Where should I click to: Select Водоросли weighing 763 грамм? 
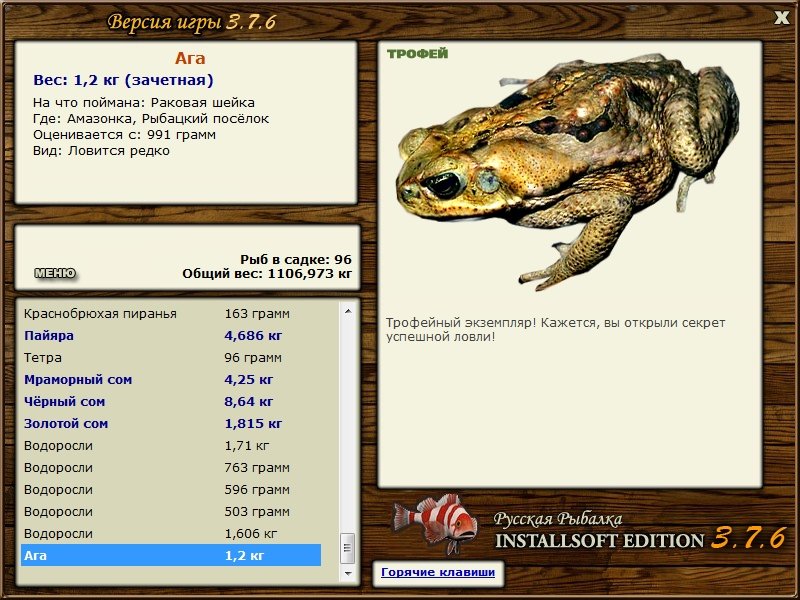click(171, 467)
